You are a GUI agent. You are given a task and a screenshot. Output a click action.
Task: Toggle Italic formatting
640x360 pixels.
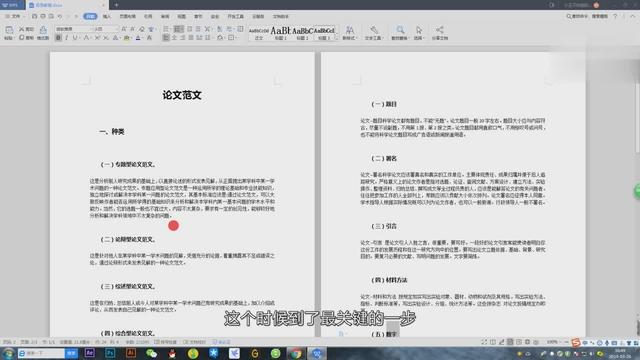(x=67, y=38)
